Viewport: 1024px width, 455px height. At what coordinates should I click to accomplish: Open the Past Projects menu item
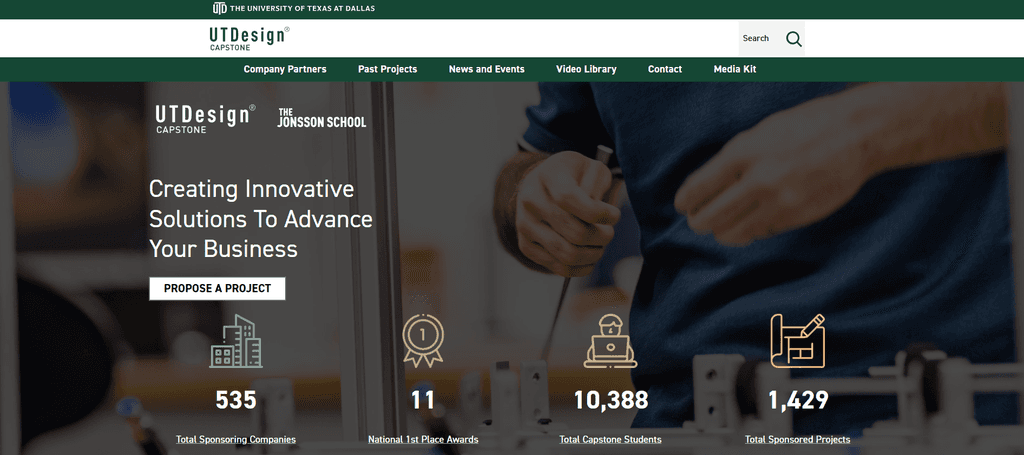(x=387, y=69)
